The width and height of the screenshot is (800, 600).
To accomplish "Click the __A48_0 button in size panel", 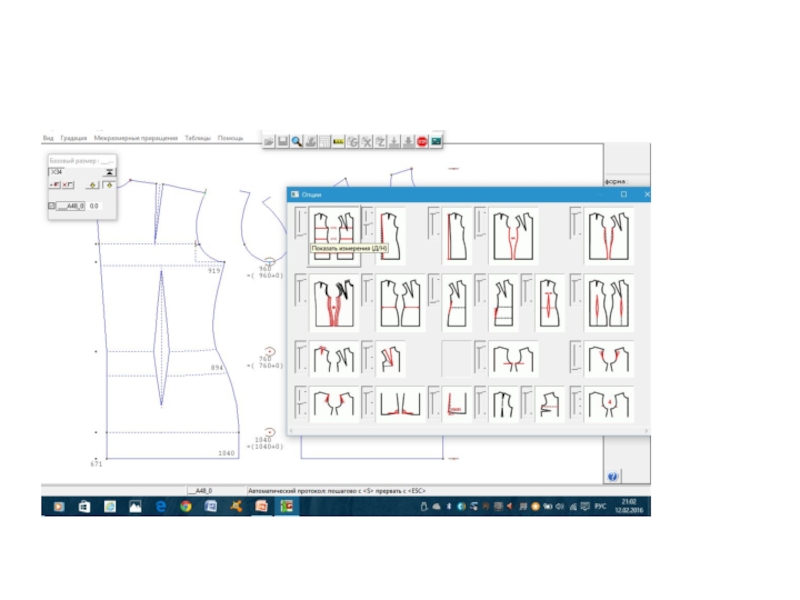I will click(71, 206).
